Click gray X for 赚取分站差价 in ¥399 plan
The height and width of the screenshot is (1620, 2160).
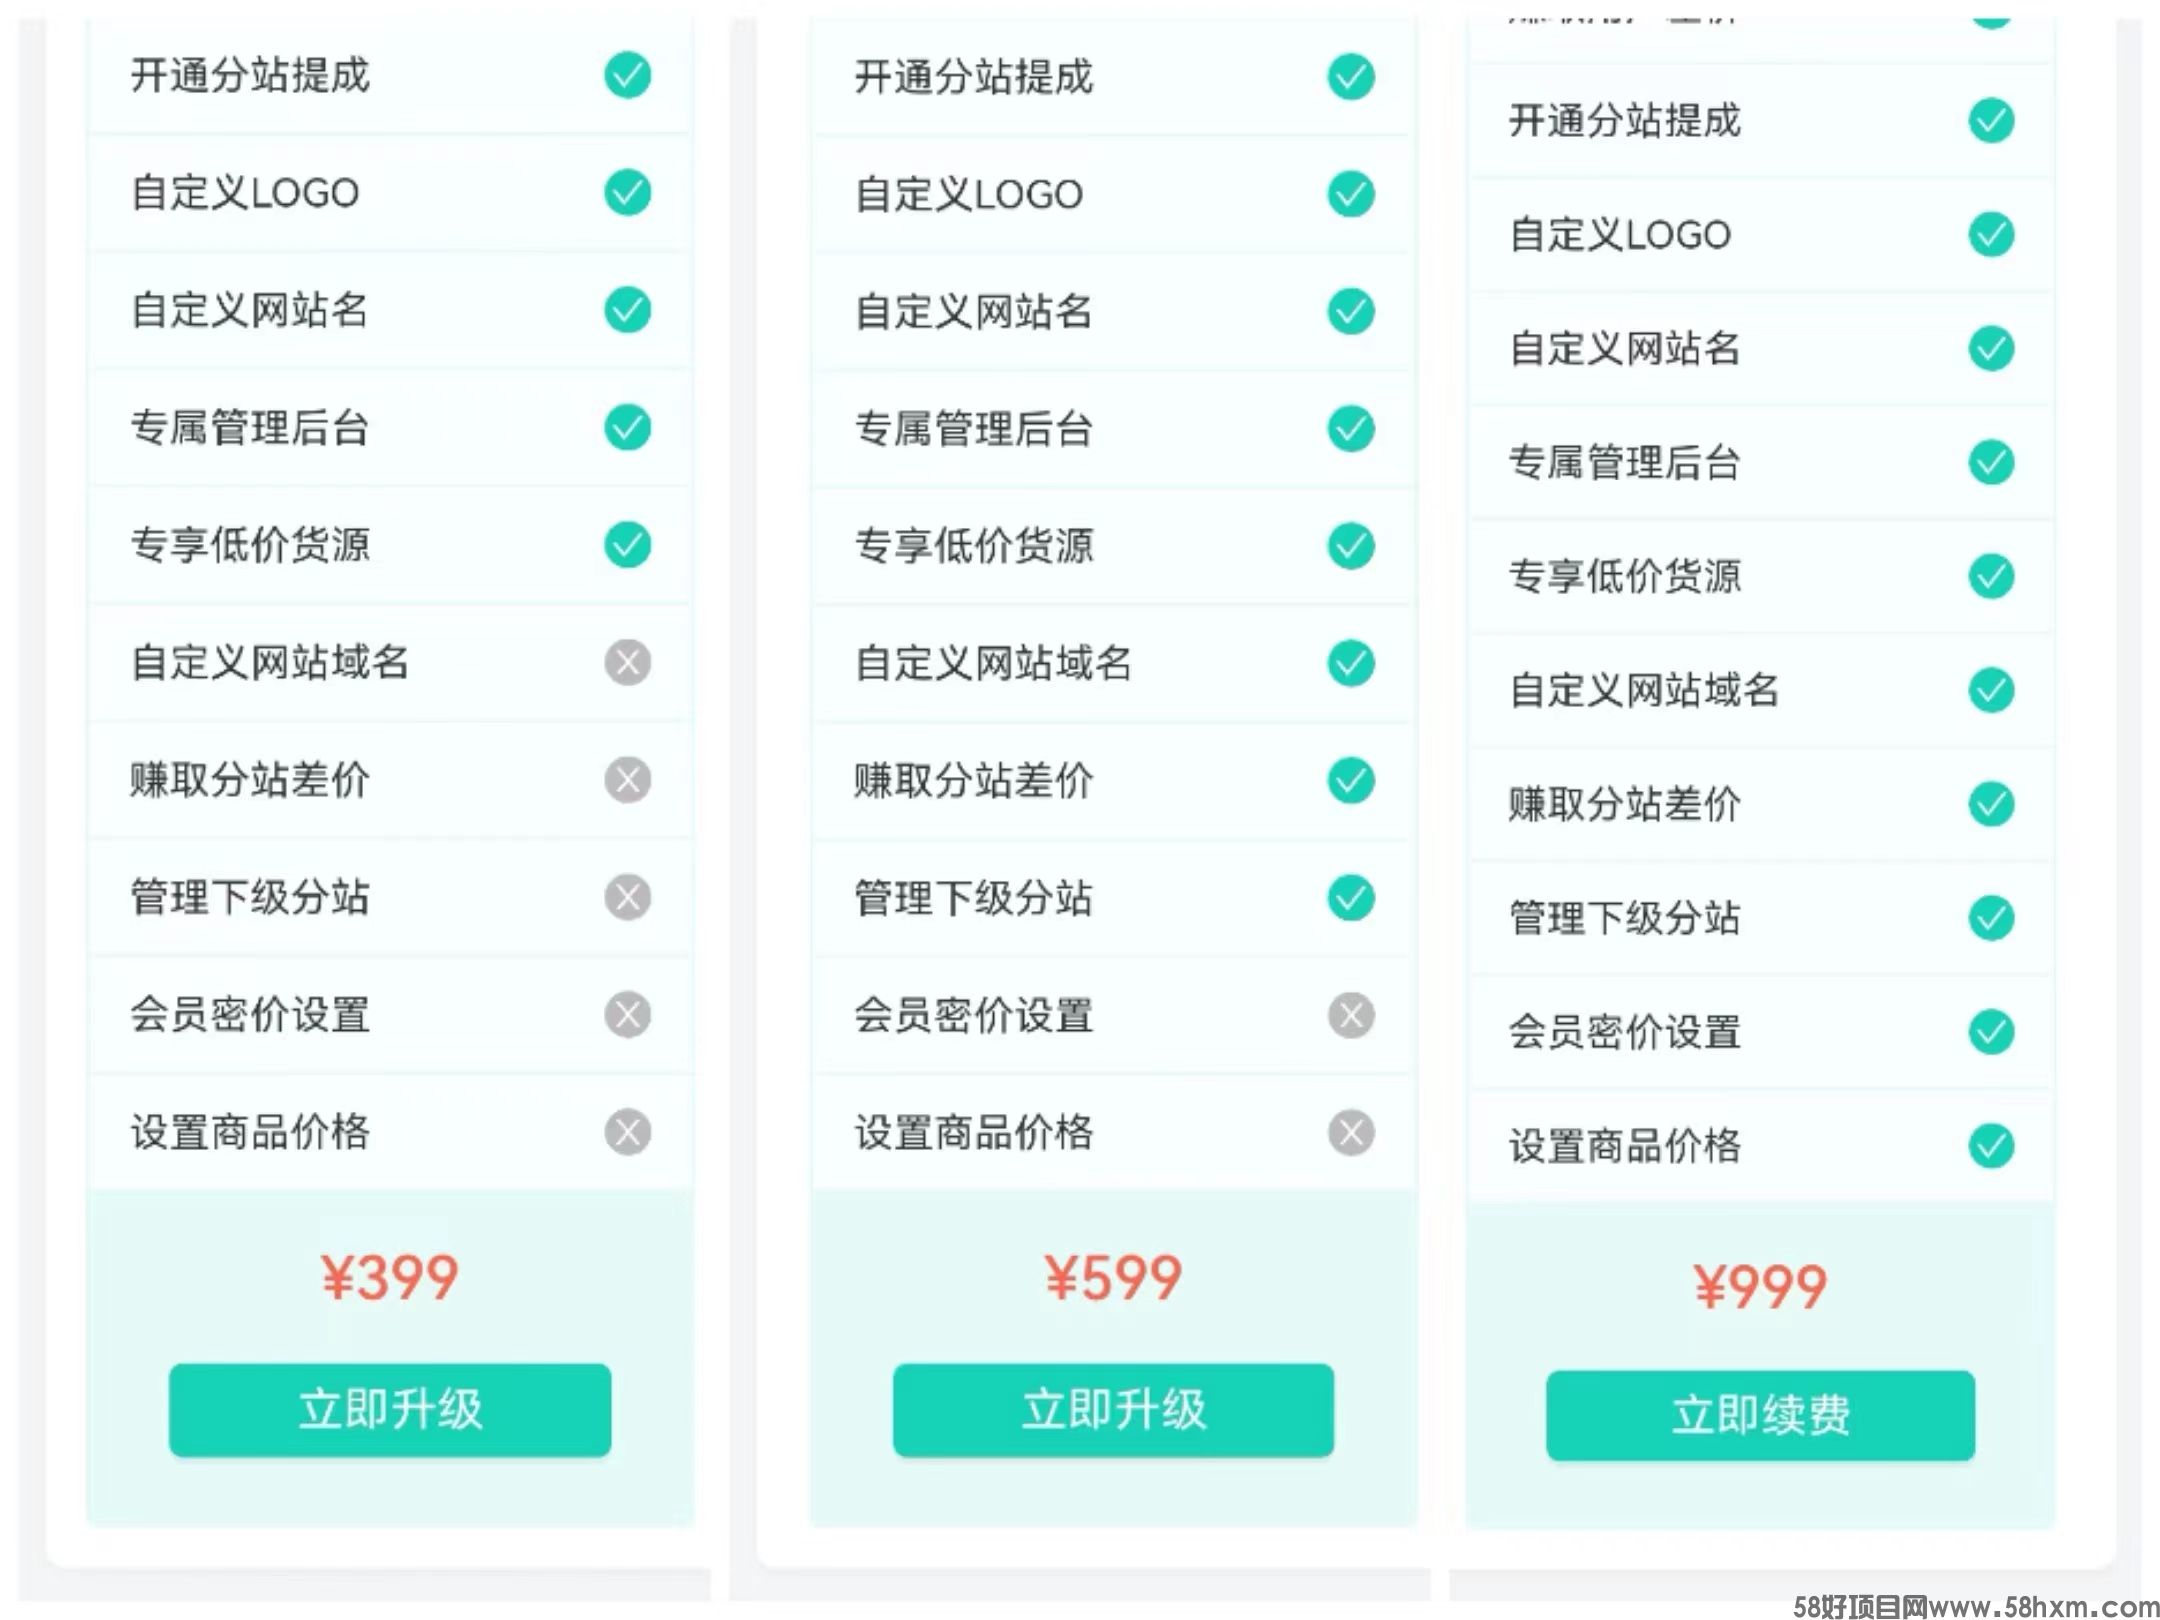(x=627, y=779)
